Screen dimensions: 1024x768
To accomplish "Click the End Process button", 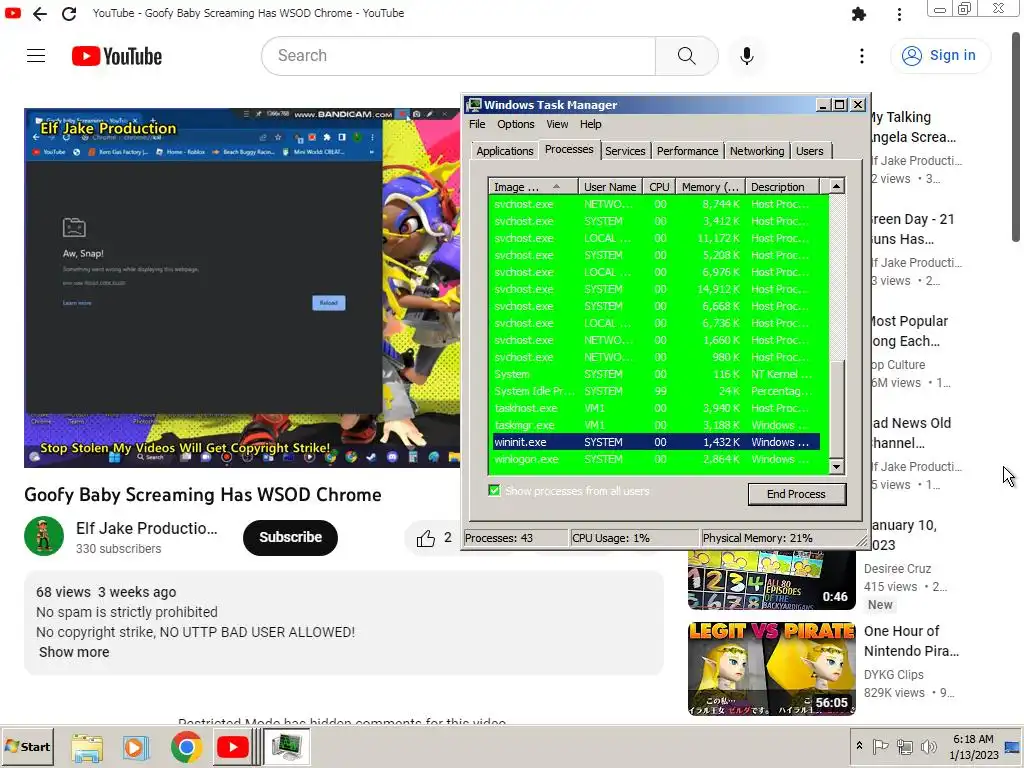I will pyautogui.click(x=797, y=494).
